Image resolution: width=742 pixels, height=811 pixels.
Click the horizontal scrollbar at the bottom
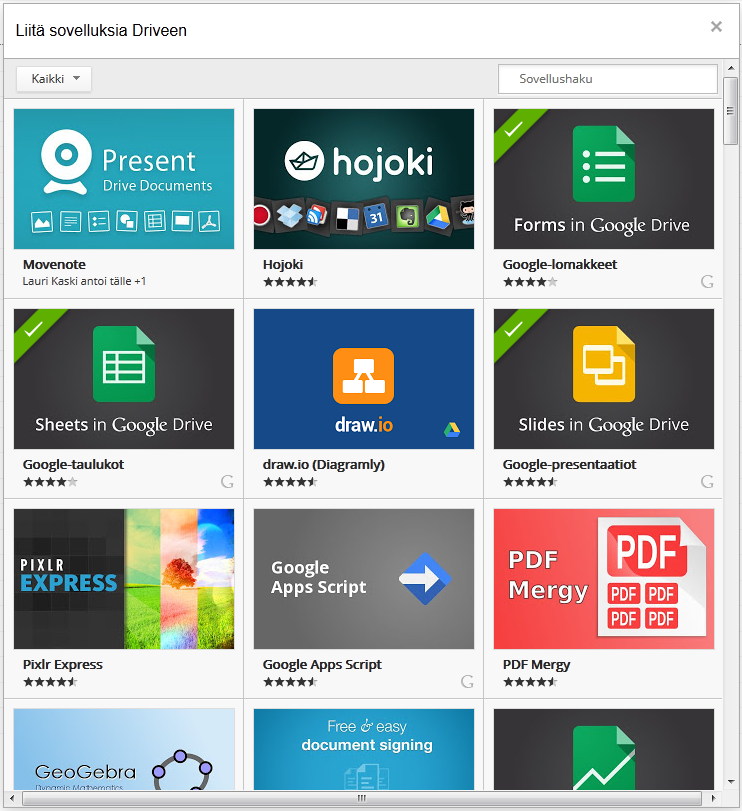point(362,798)
